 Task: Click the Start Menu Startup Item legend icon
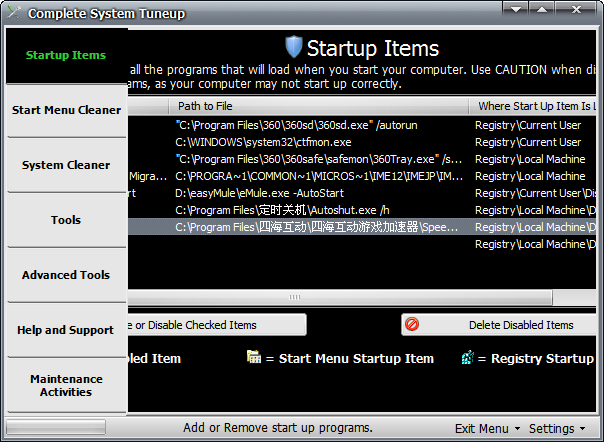[254, 358]
